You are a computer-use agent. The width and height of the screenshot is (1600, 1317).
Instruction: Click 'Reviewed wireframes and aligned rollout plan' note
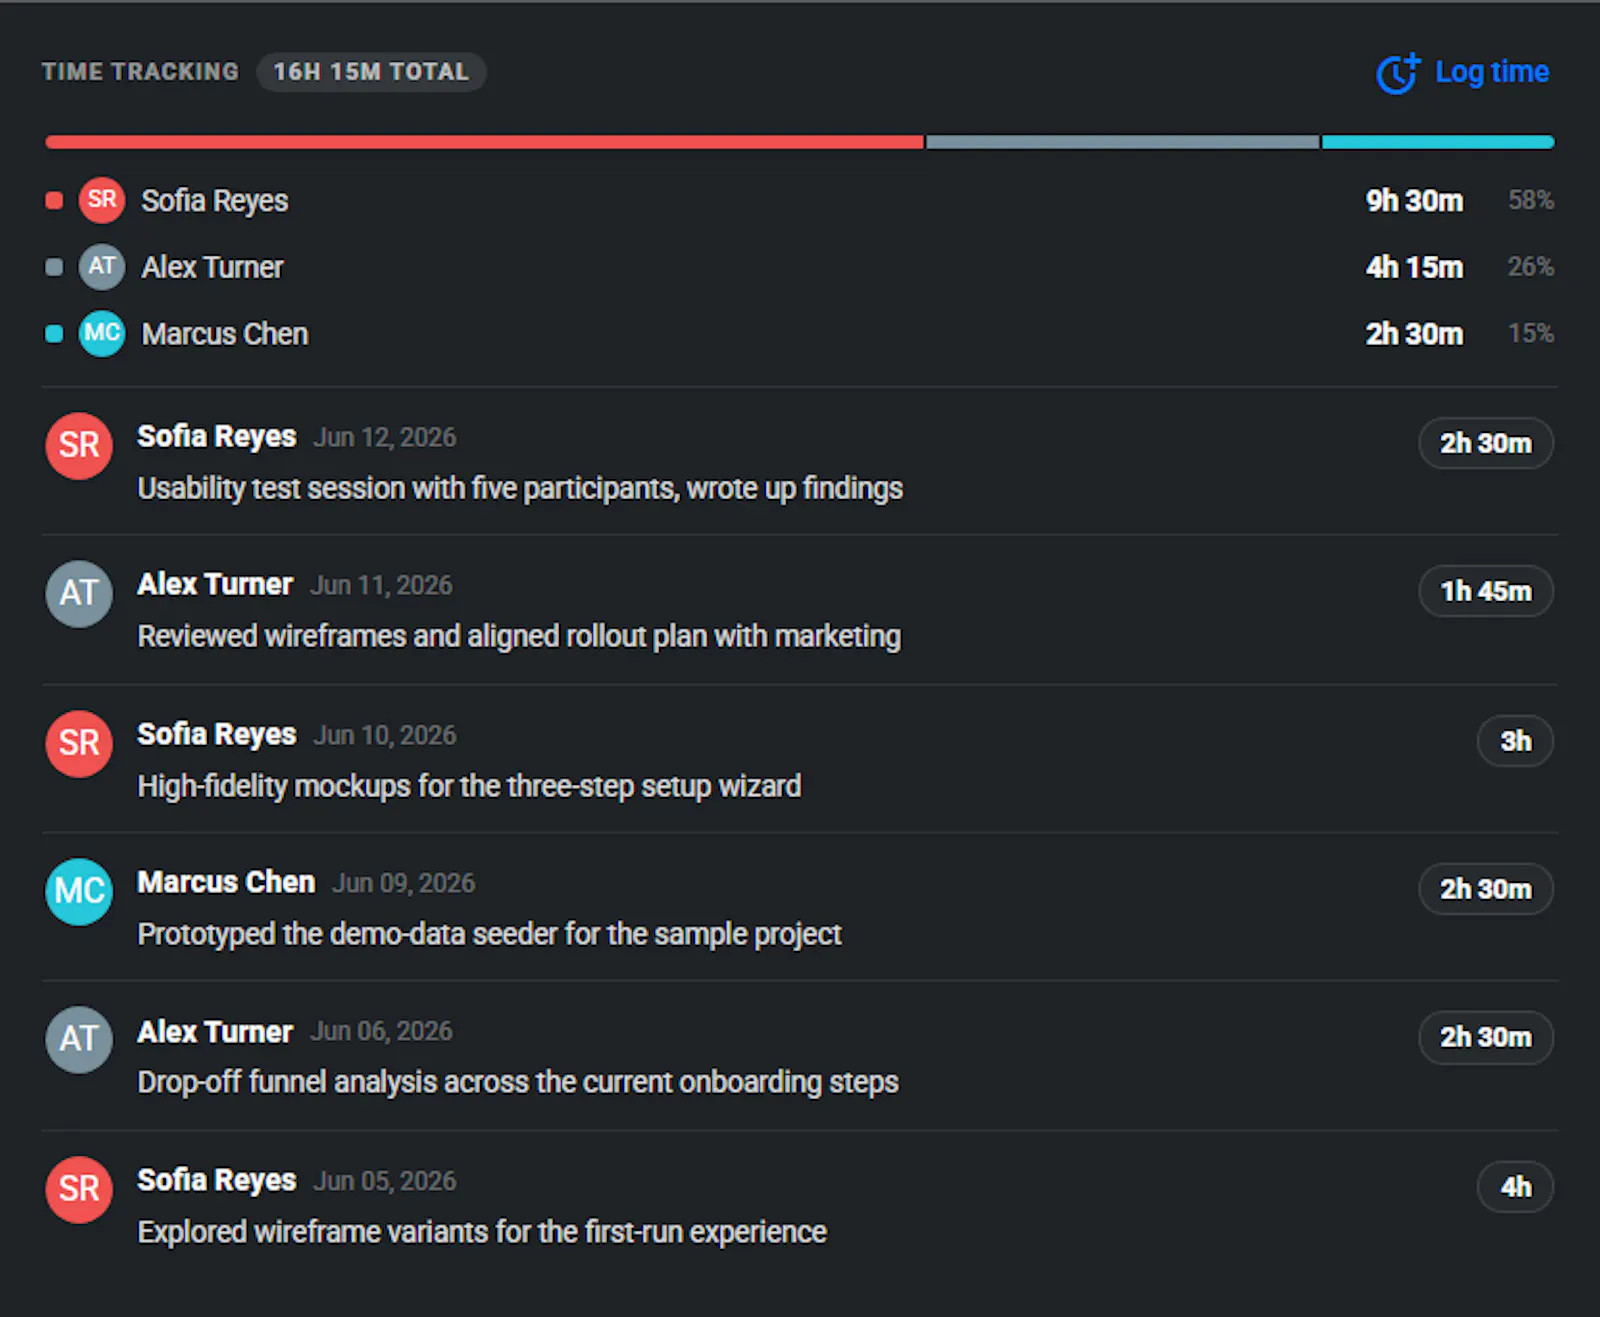[x=519, y=637]
